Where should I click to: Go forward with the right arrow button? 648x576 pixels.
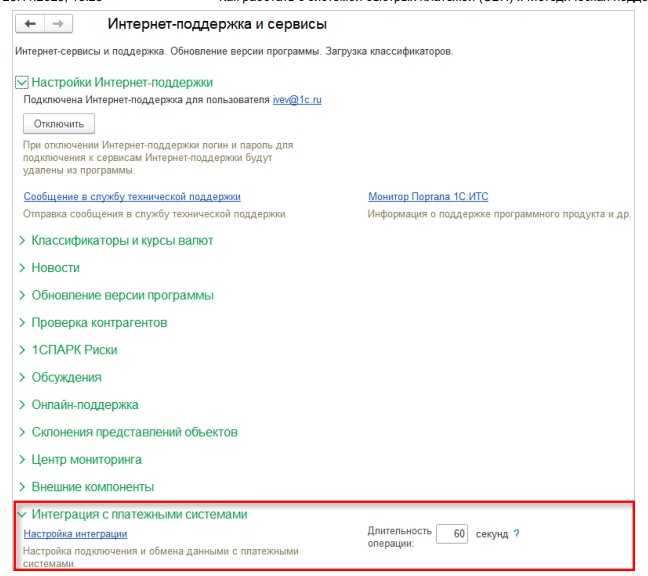(x=58, y=24)
